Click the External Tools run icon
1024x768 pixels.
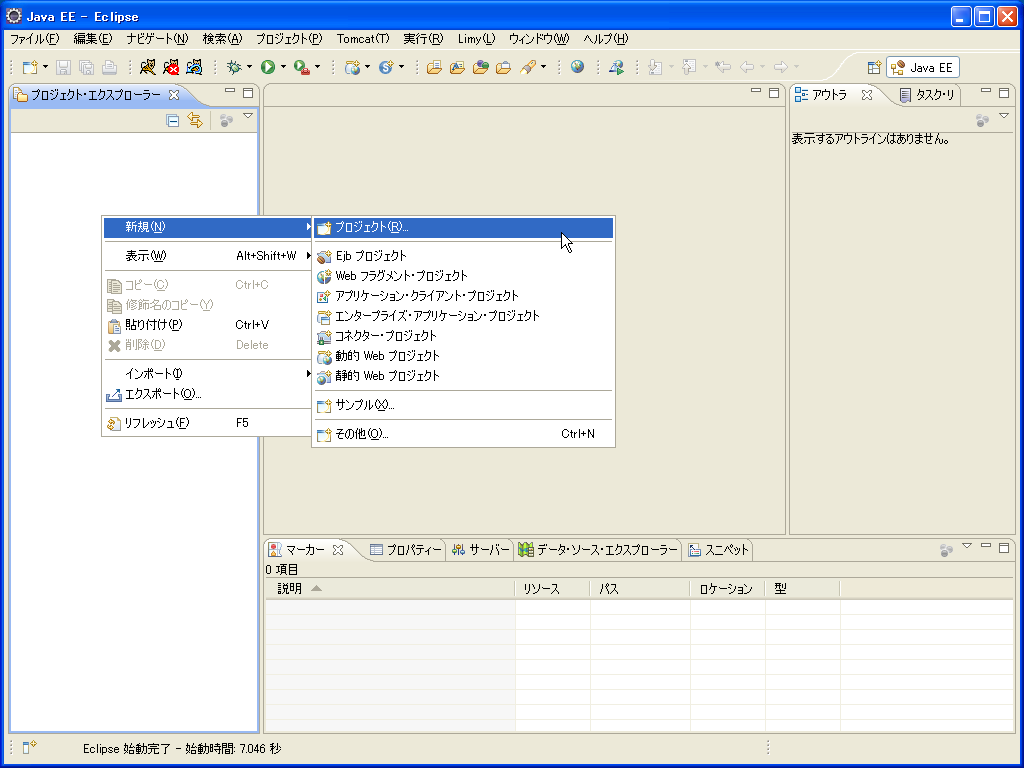(301, 67)
